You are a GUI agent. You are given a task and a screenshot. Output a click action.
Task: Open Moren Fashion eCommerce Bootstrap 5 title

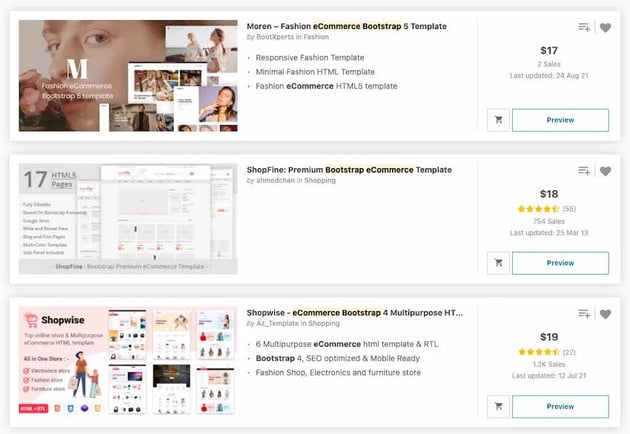(x=347, y=26)
